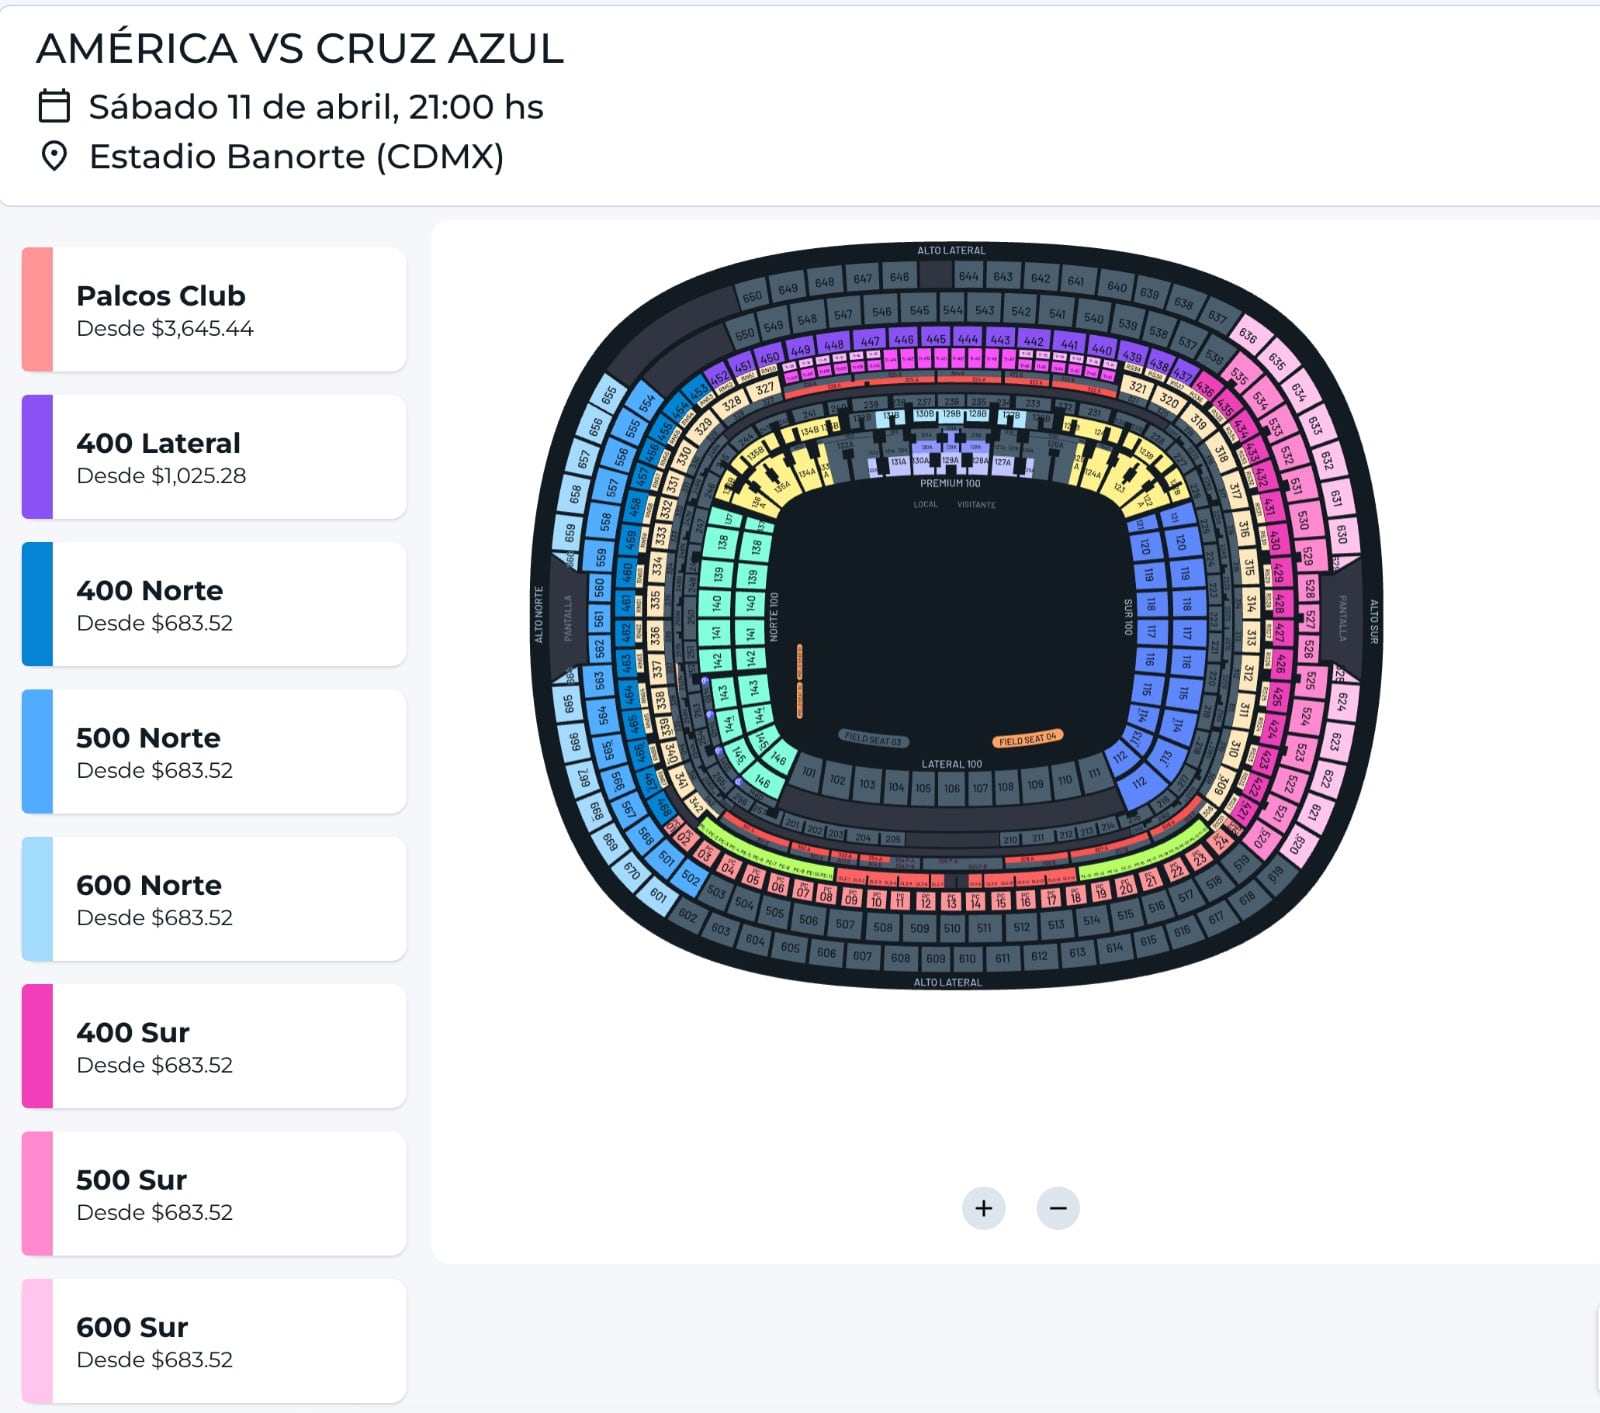Select section 559 on the left side
The height and width of the screenshot is (1413, 1600).
601,556
